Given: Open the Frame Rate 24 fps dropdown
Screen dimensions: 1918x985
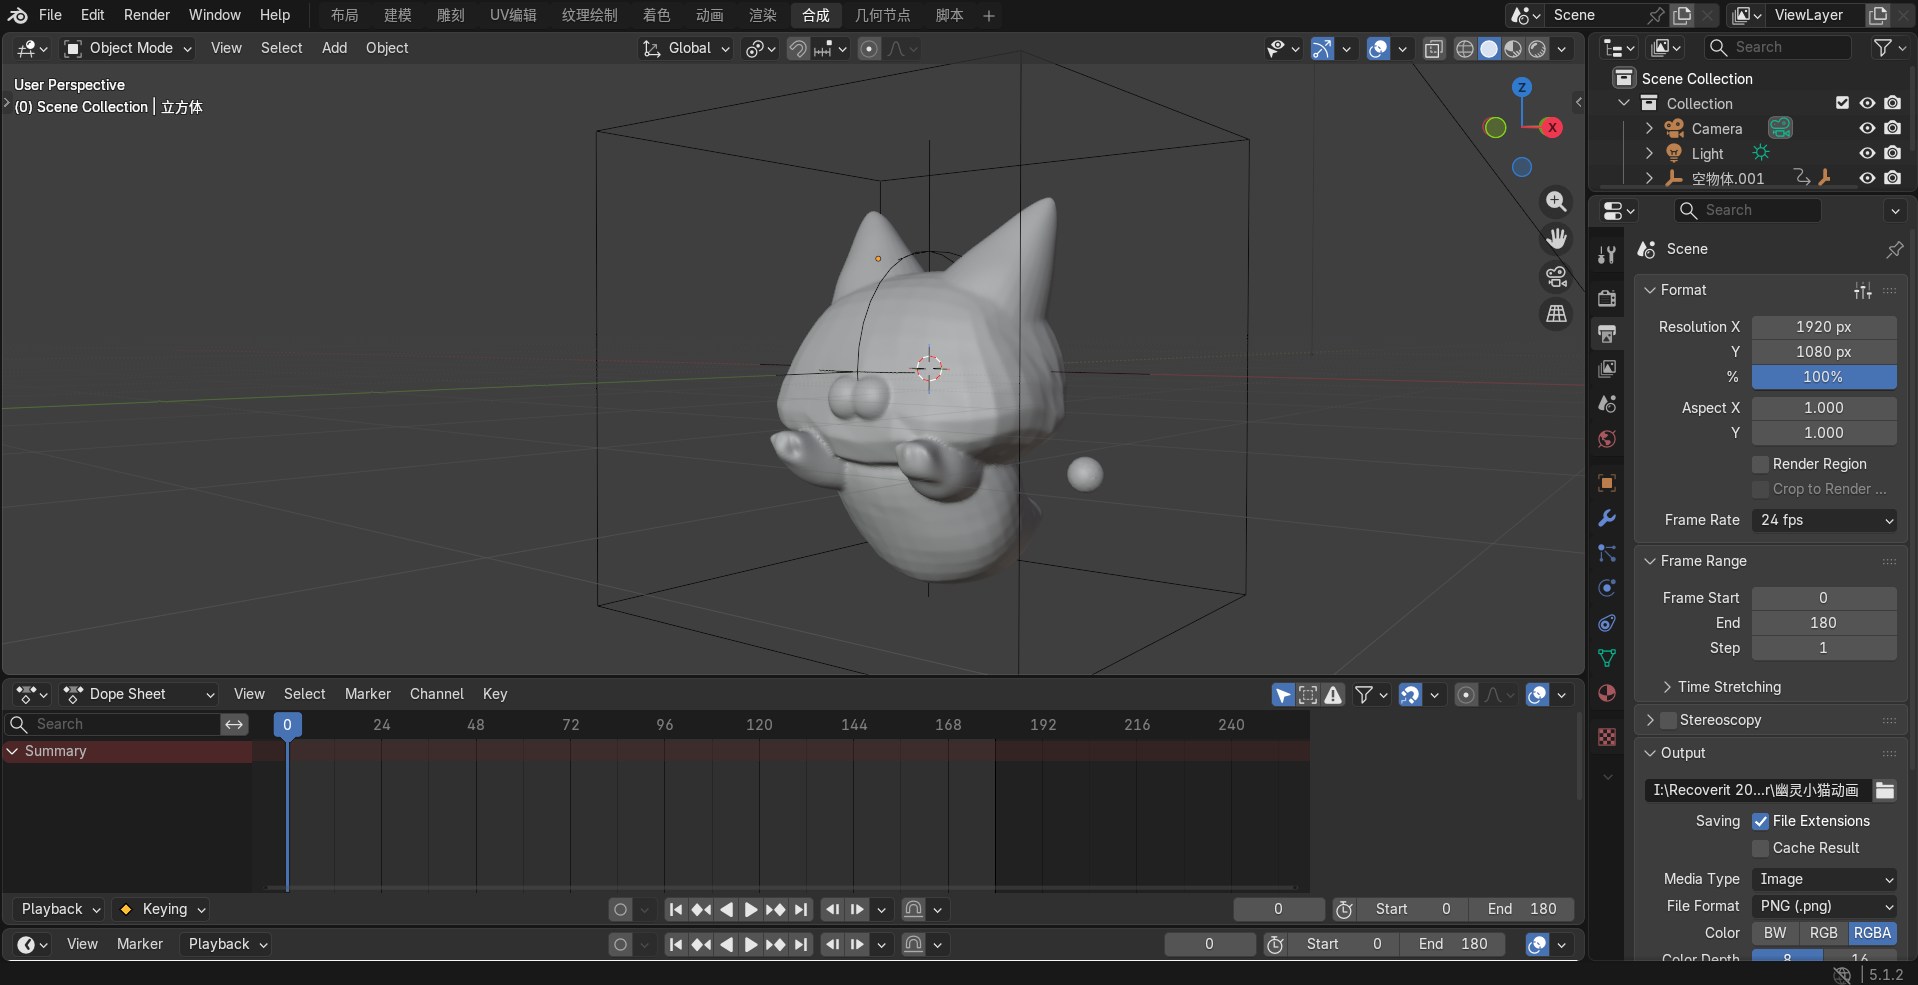Looking at the screenshot, I should coord(1824,520).
